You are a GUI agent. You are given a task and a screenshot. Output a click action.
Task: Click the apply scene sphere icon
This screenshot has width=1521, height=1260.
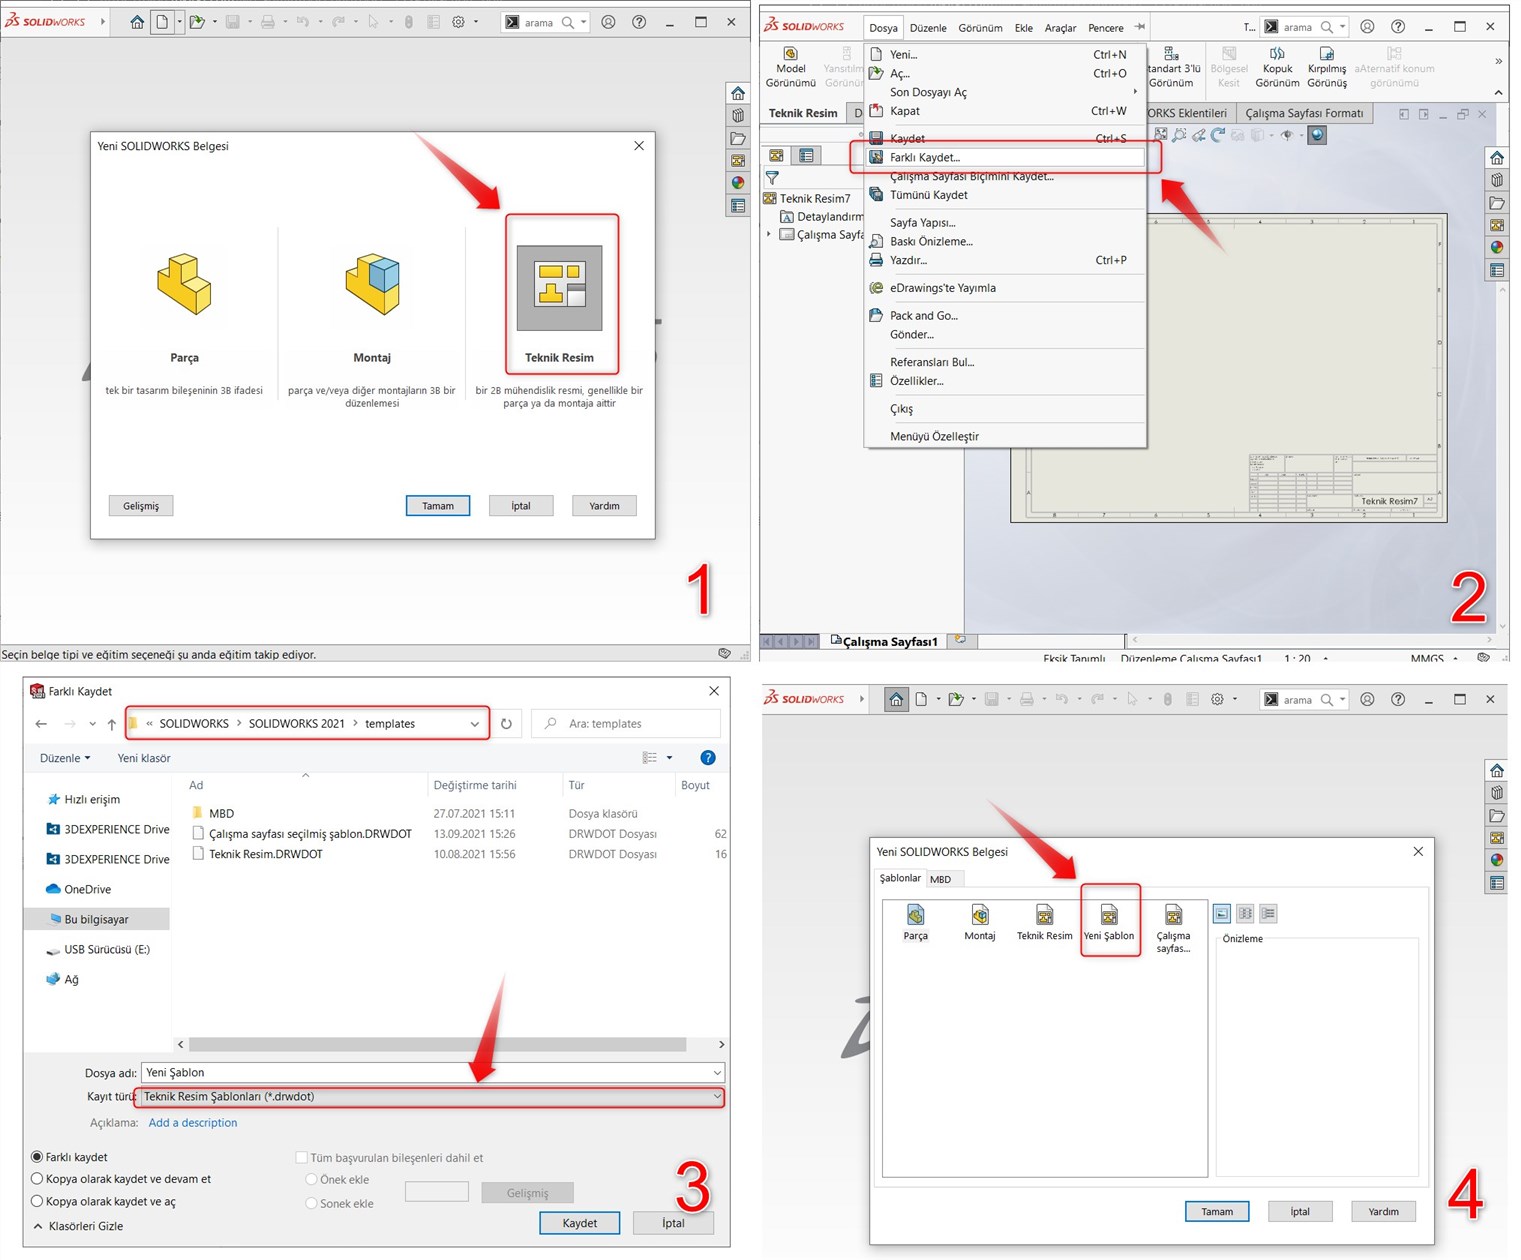coord(1317,135)
